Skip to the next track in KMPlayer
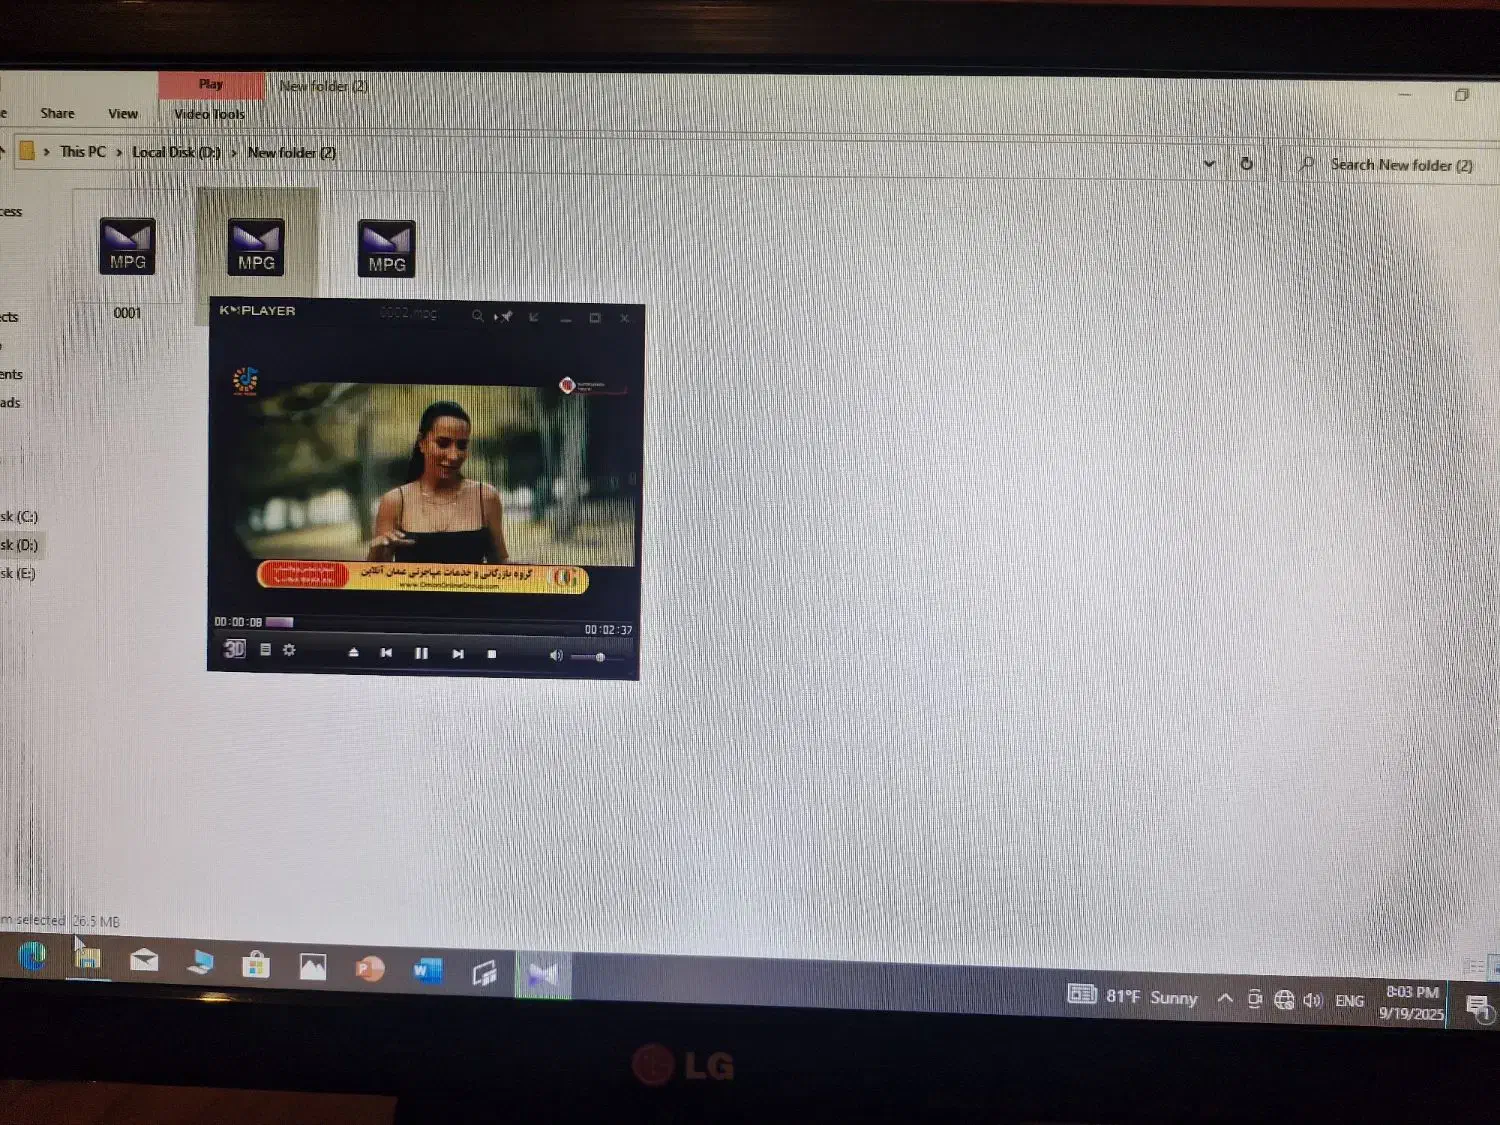The image size is (1500, 1125). (x=457, y=653)
